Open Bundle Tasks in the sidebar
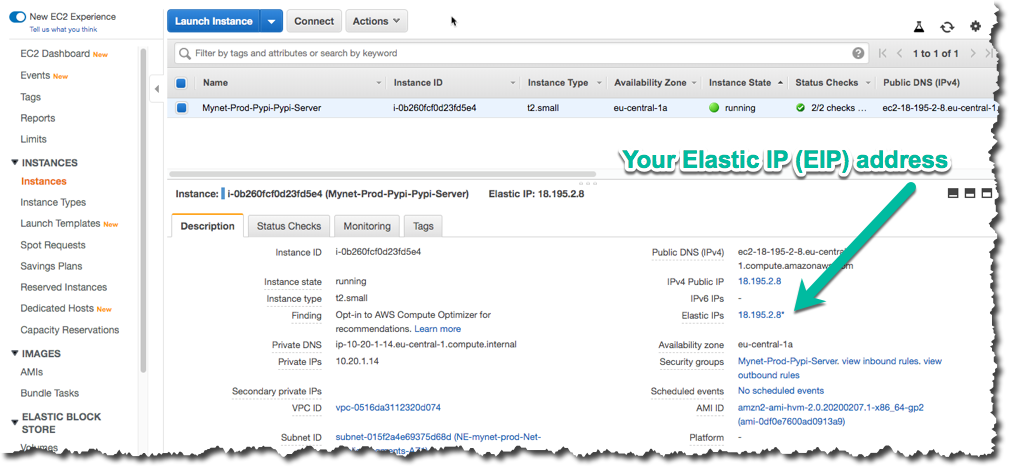1010x467 pixels. 50,393
